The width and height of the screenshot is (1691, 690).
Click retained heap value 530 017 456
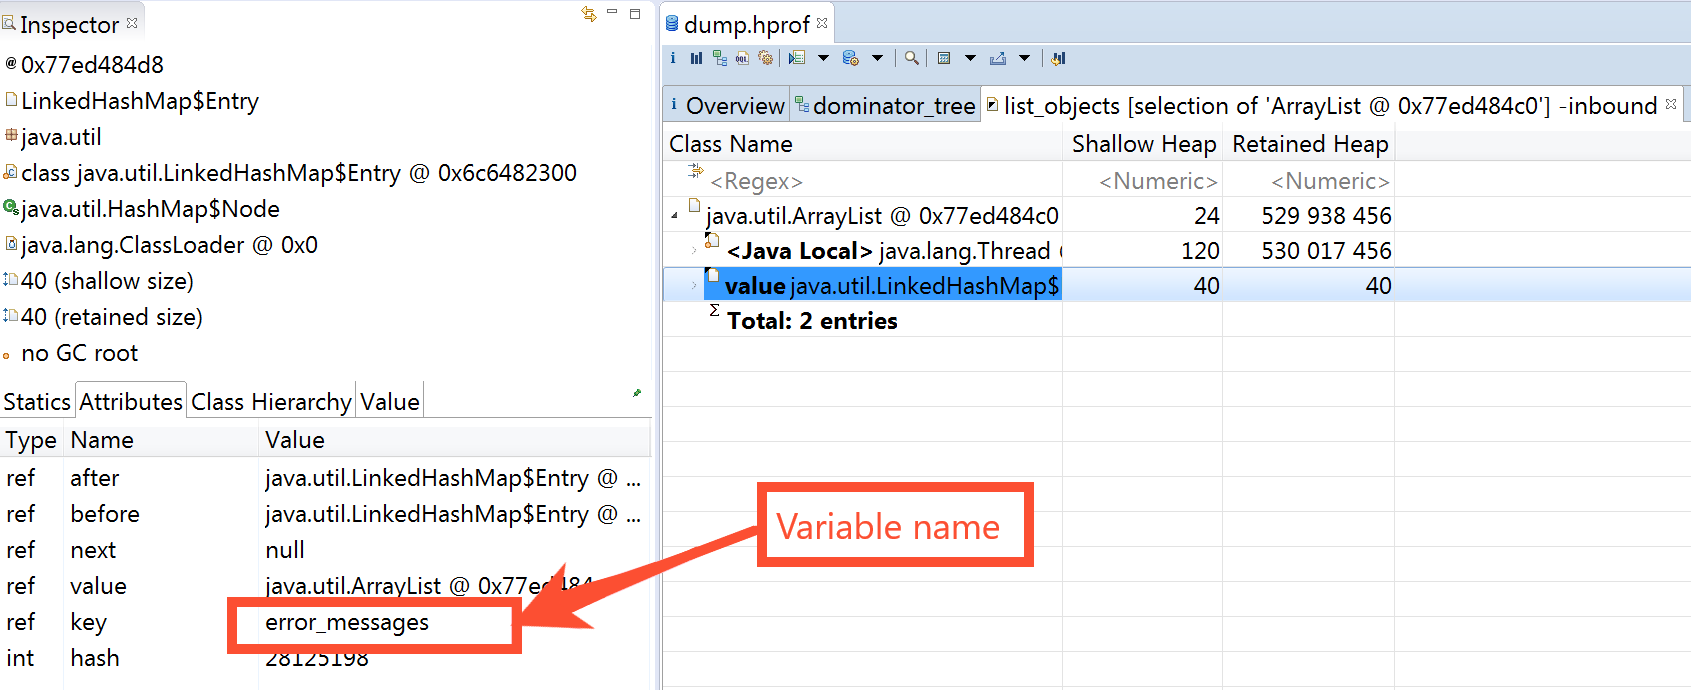pyautogui.click(x=1326, y=250)
